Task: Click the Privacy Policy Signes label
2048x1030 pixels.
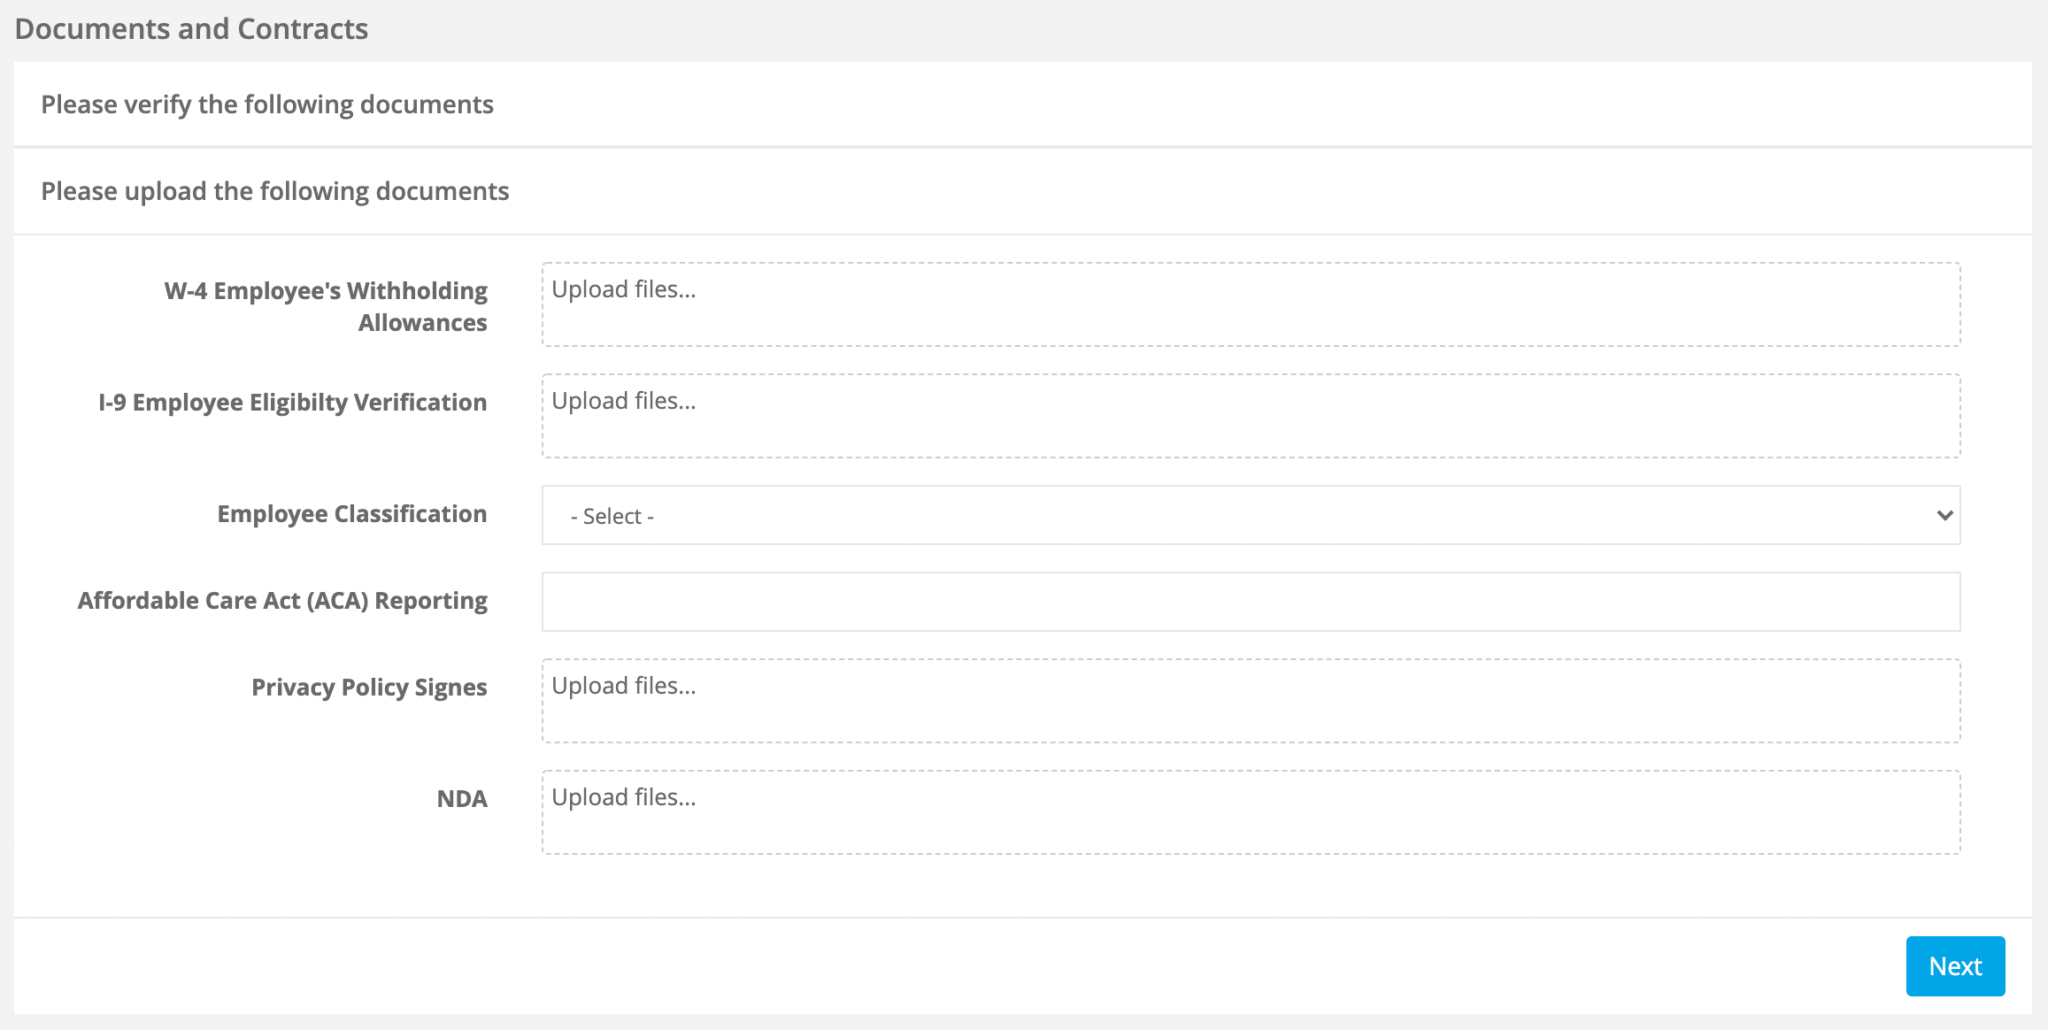Action: coord(369,687)
